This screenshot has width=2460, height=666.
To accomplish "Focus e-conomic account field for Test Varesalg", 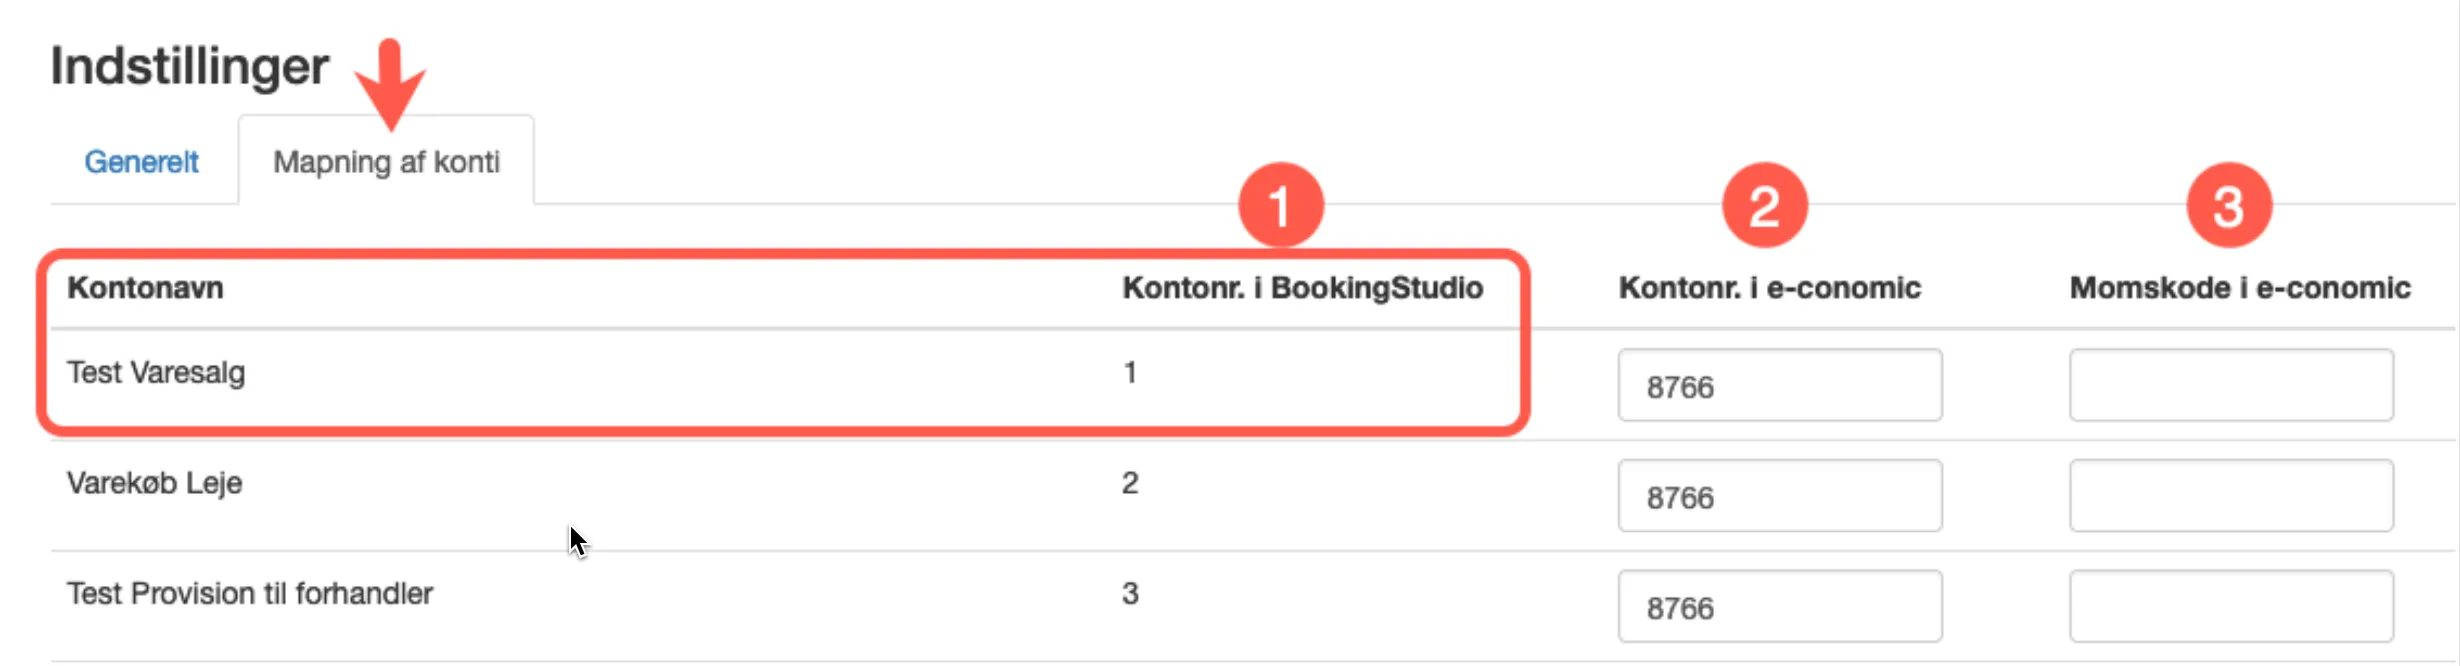I will pyautogui.click(x=1779, y=386).
